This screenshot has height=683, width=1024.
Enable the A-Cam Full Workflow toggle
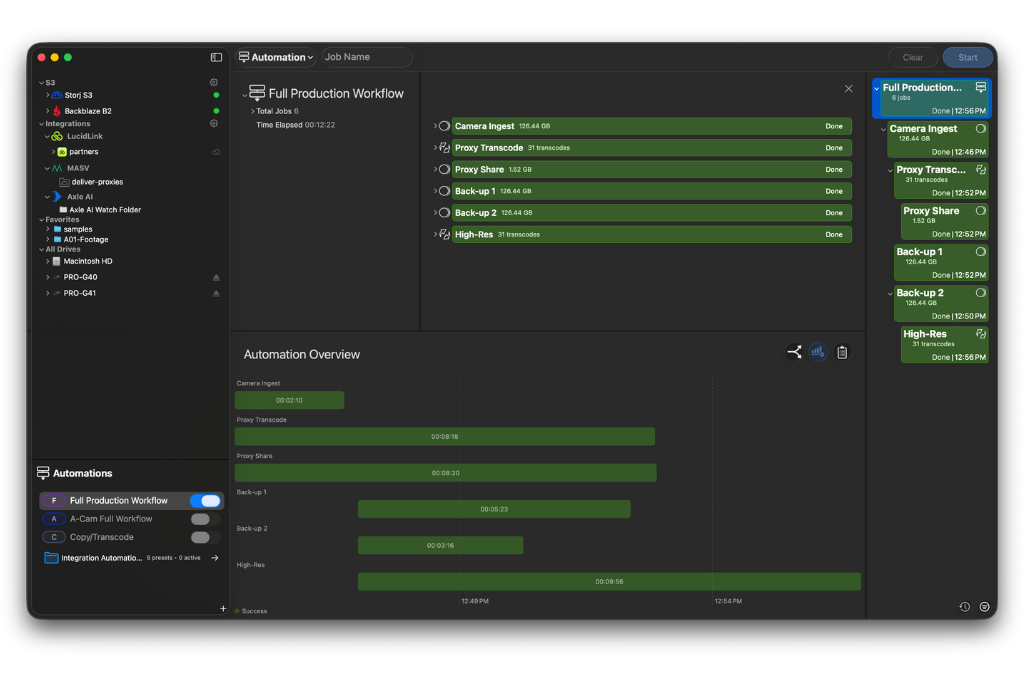click(x=205, y=519)
